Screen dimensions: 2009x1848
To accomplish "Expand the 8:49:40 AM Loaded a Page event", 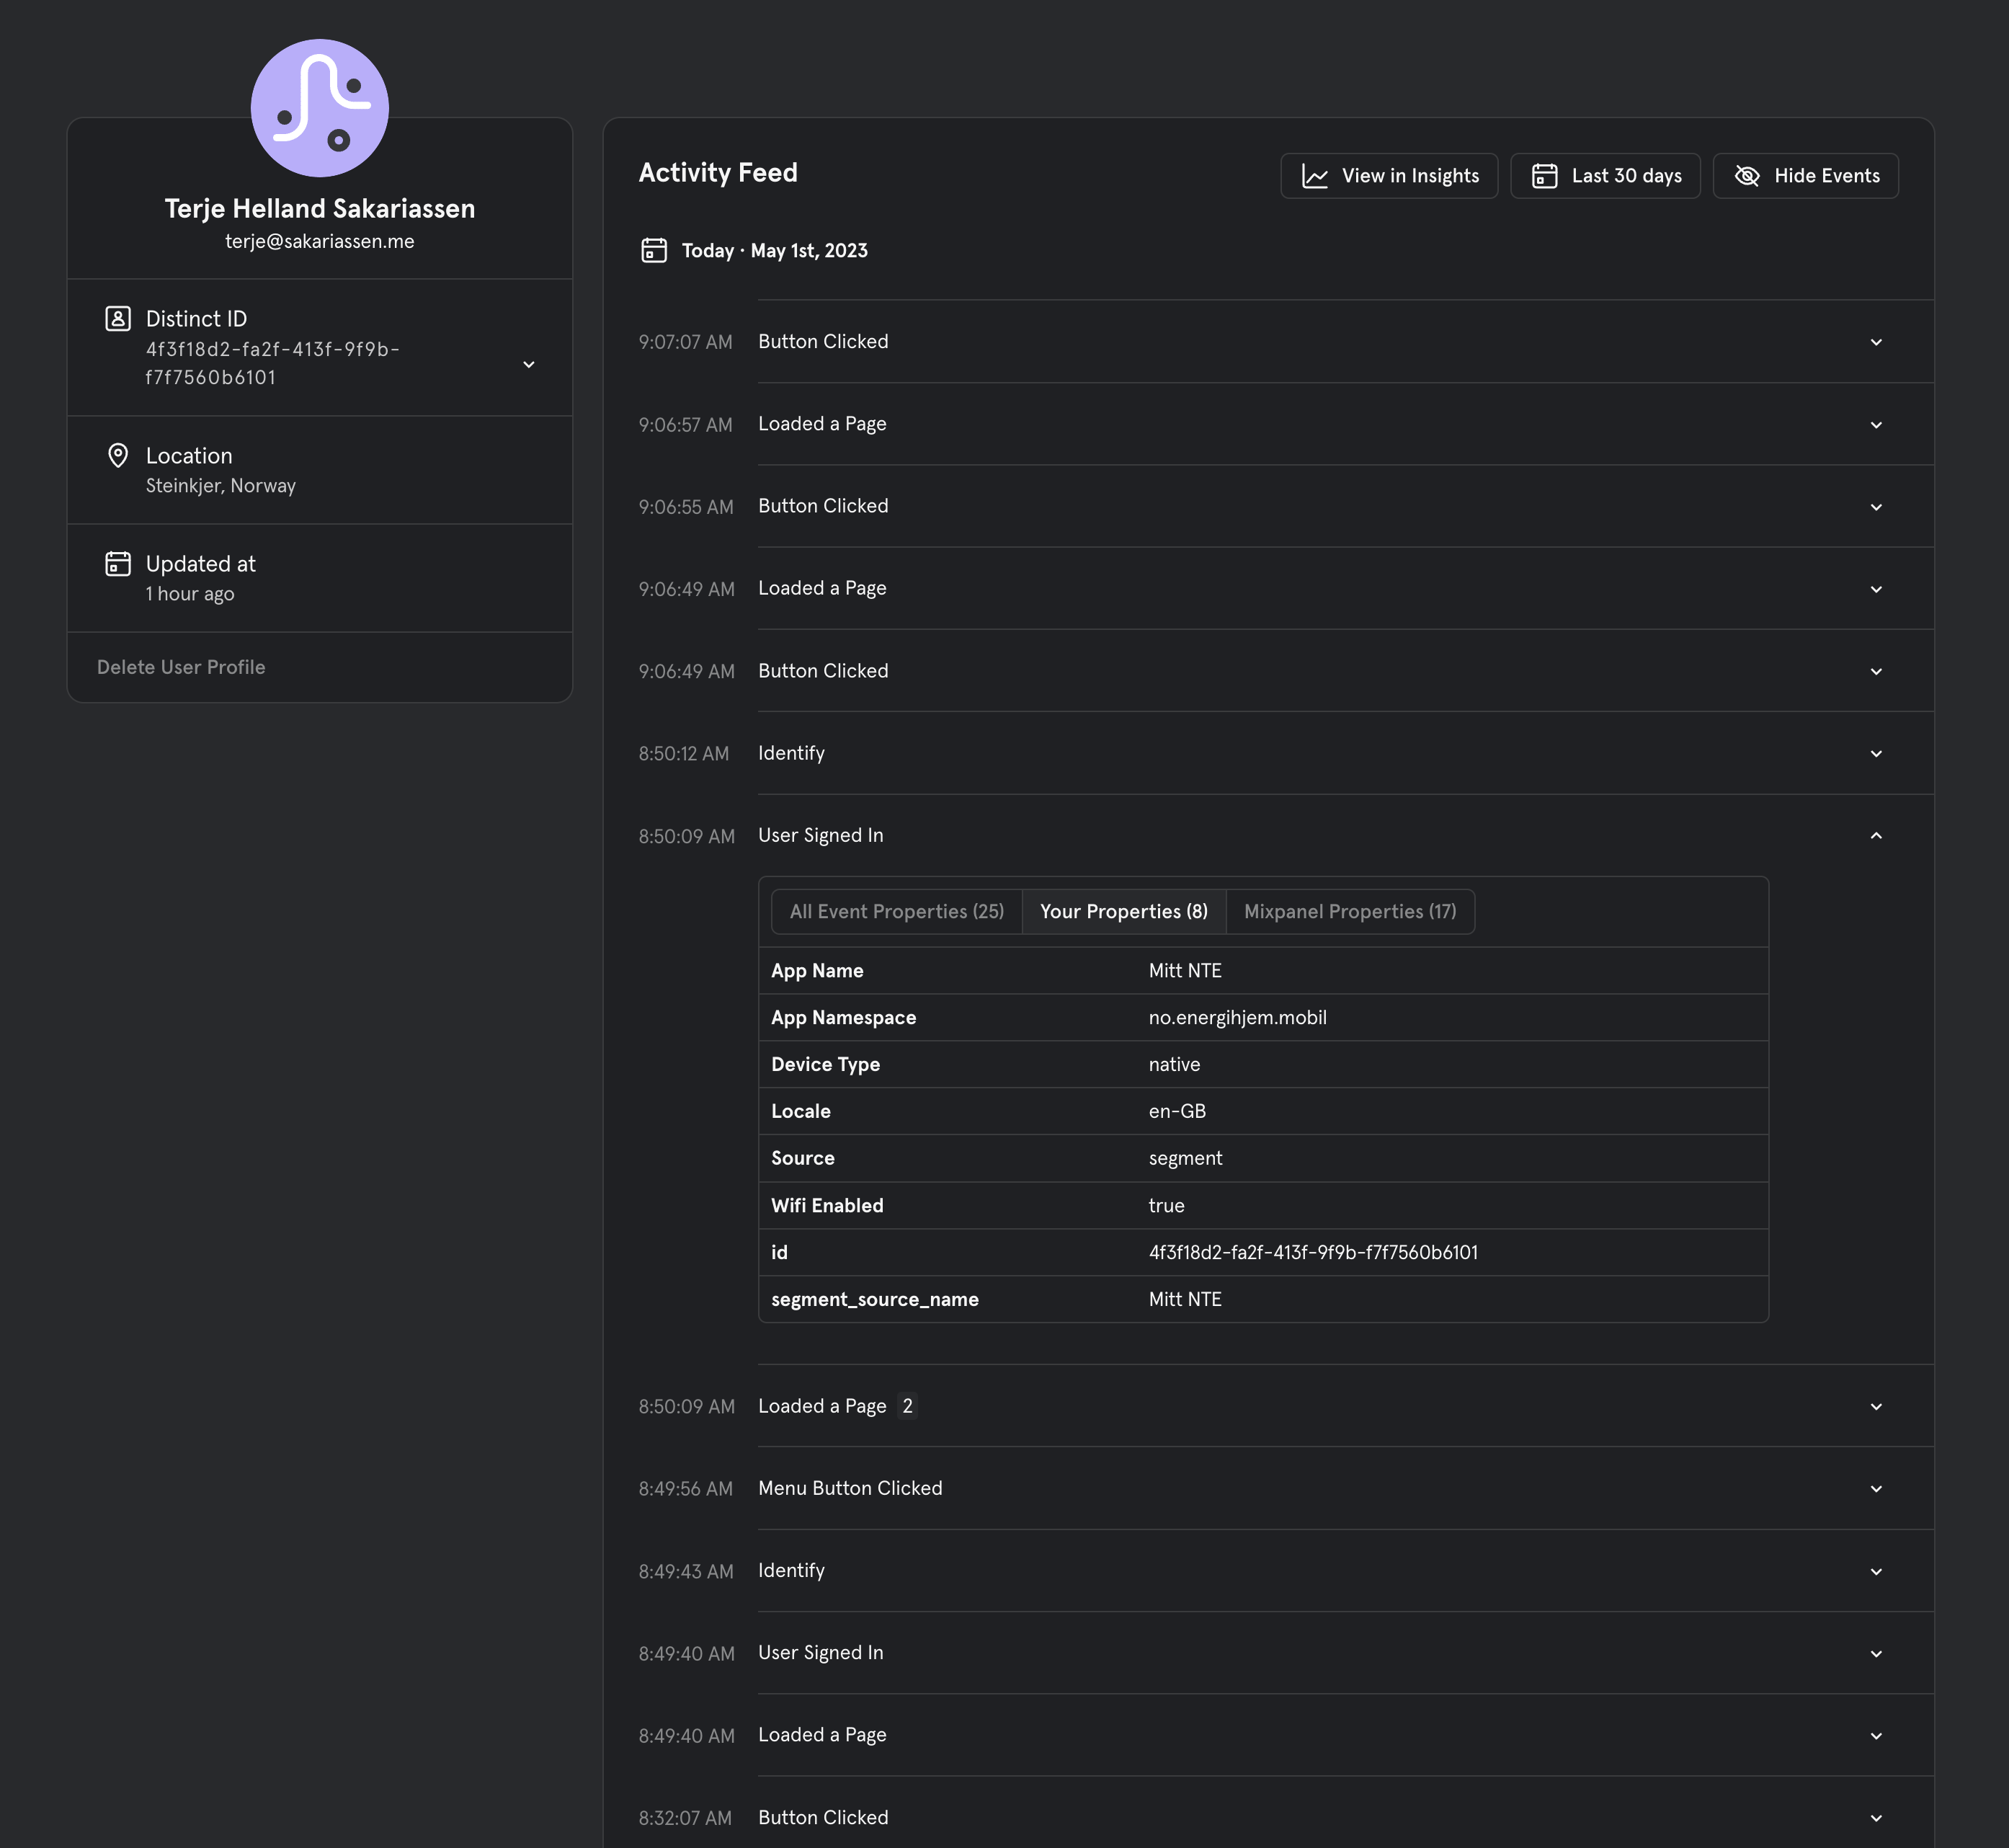I will (1876, 1736).
